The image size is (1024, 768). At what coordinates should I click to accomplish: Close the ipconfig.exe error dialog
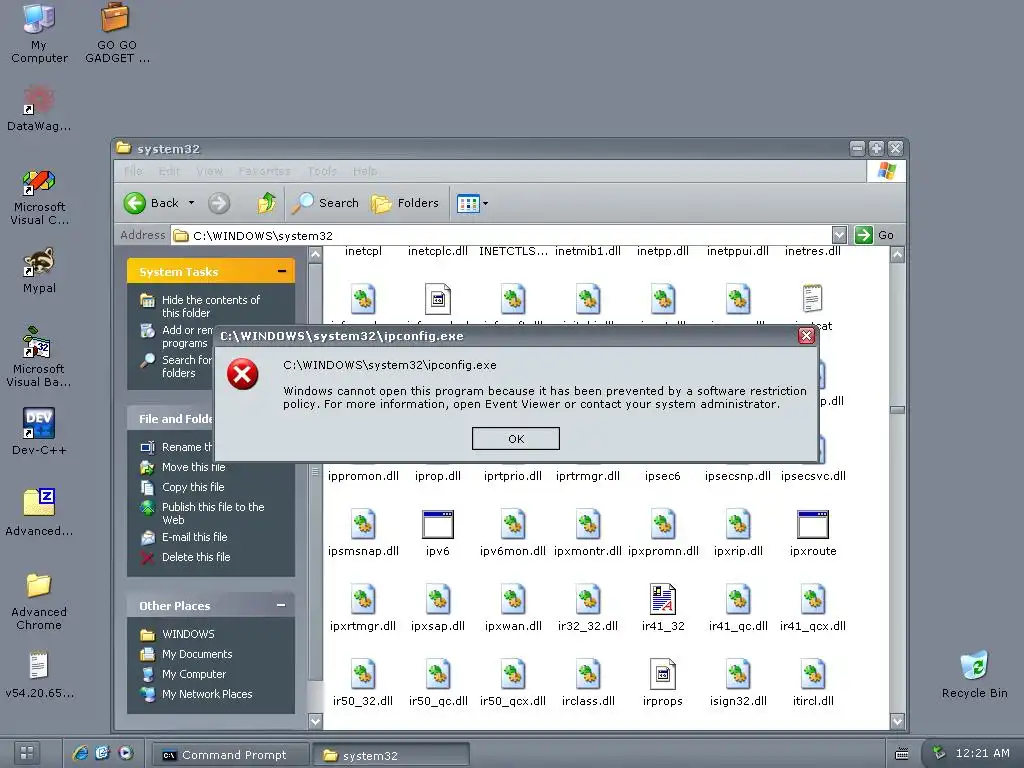(806, 336)
